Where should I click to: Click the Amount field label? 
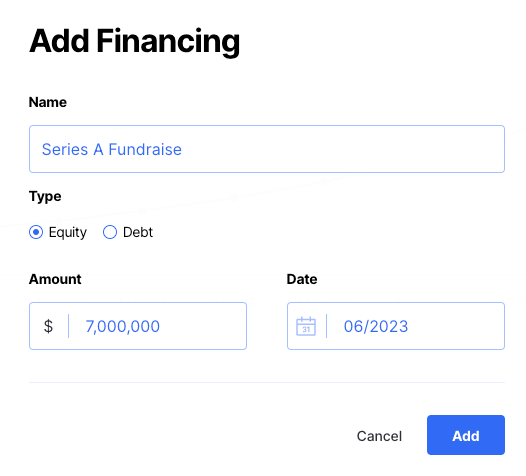[x=55, y=279]
